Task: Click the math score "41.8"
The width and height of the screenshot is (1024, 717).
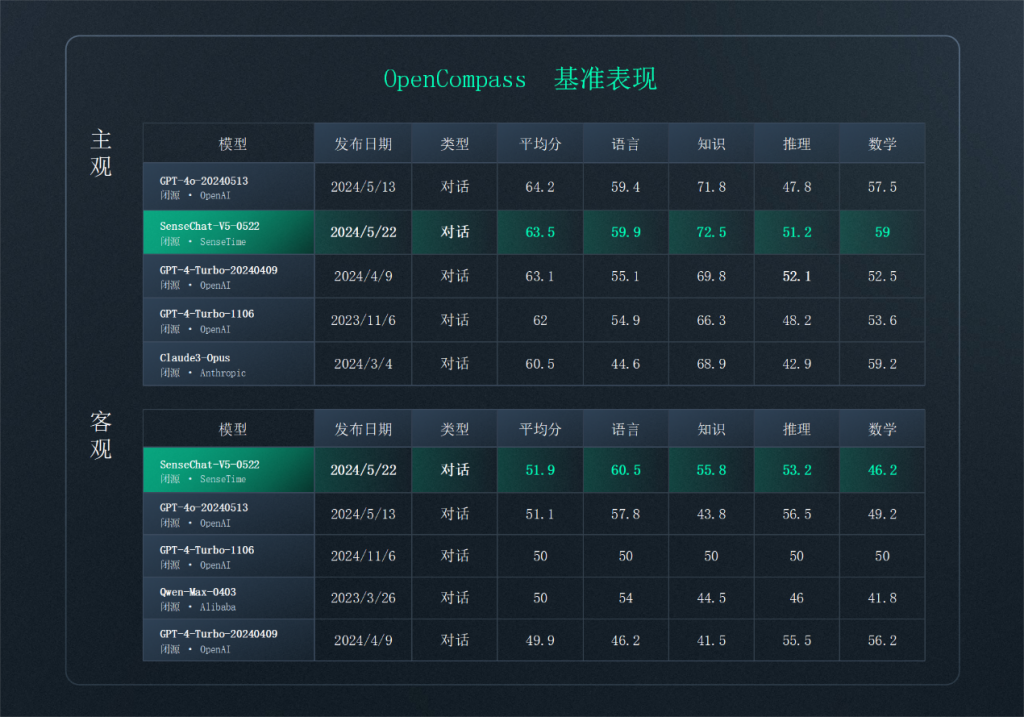Action: (882, 598)
